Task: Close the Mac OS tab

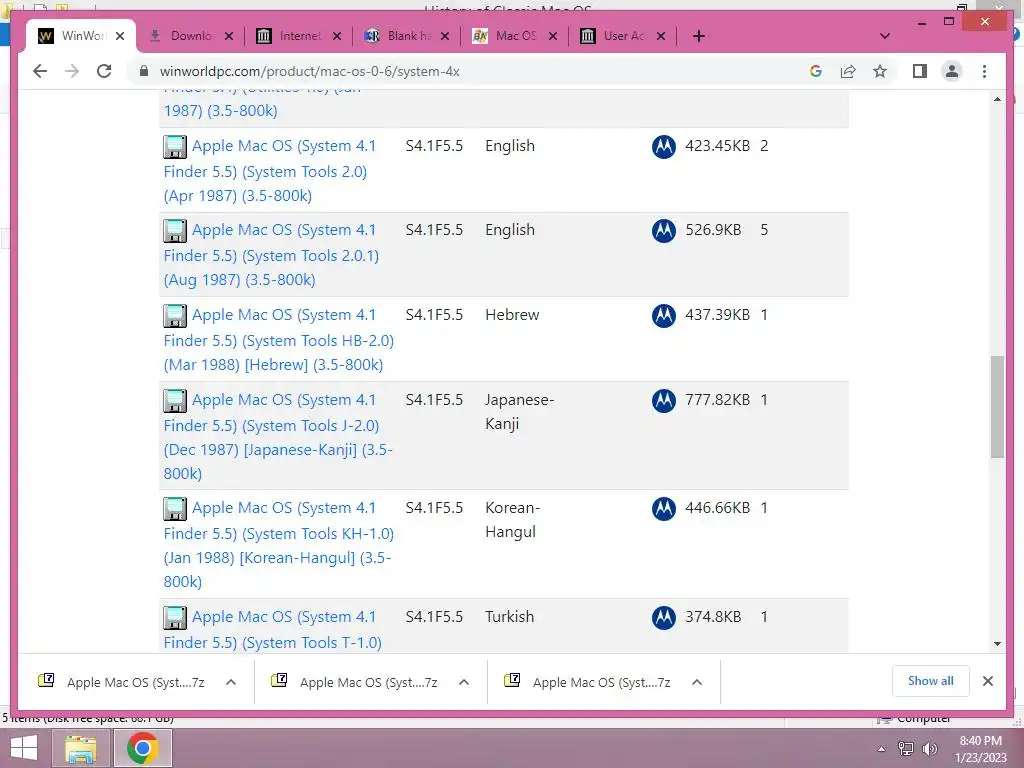Action: click(552, 36)
